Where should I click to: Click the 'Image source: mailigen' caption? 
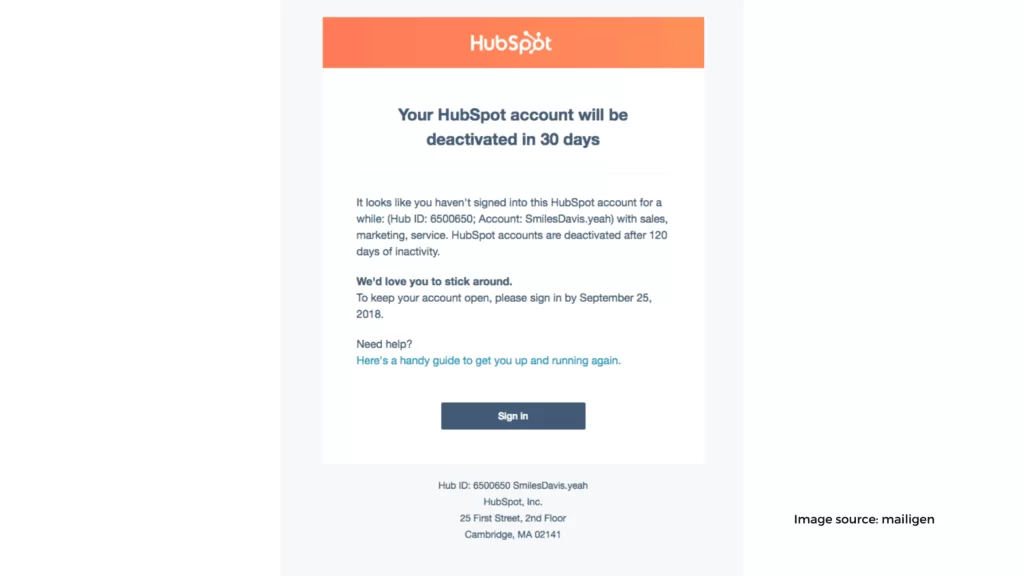pyautogui.click(x=864, y=519)
